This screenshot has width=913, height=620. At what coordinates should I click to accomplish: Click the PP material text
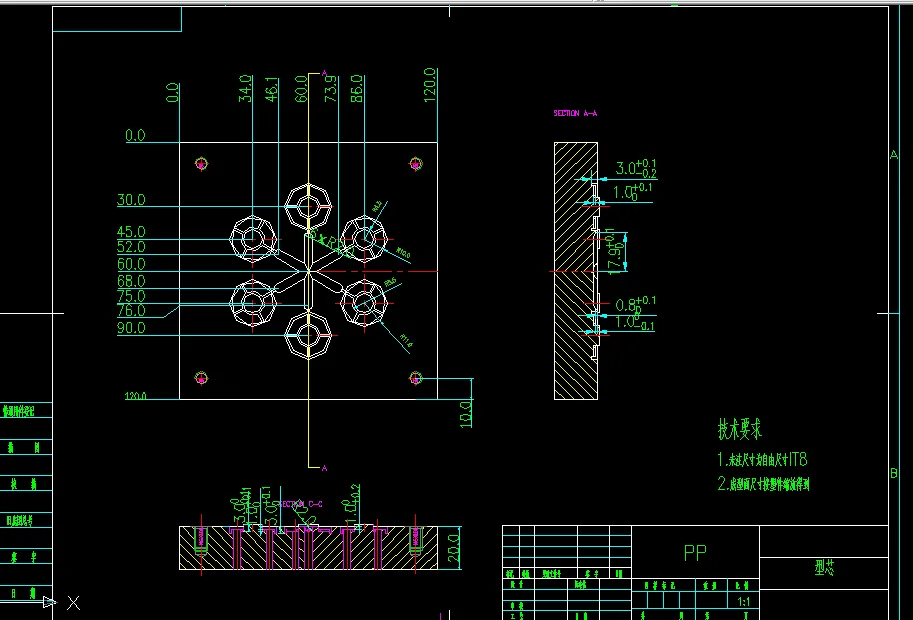695,552
